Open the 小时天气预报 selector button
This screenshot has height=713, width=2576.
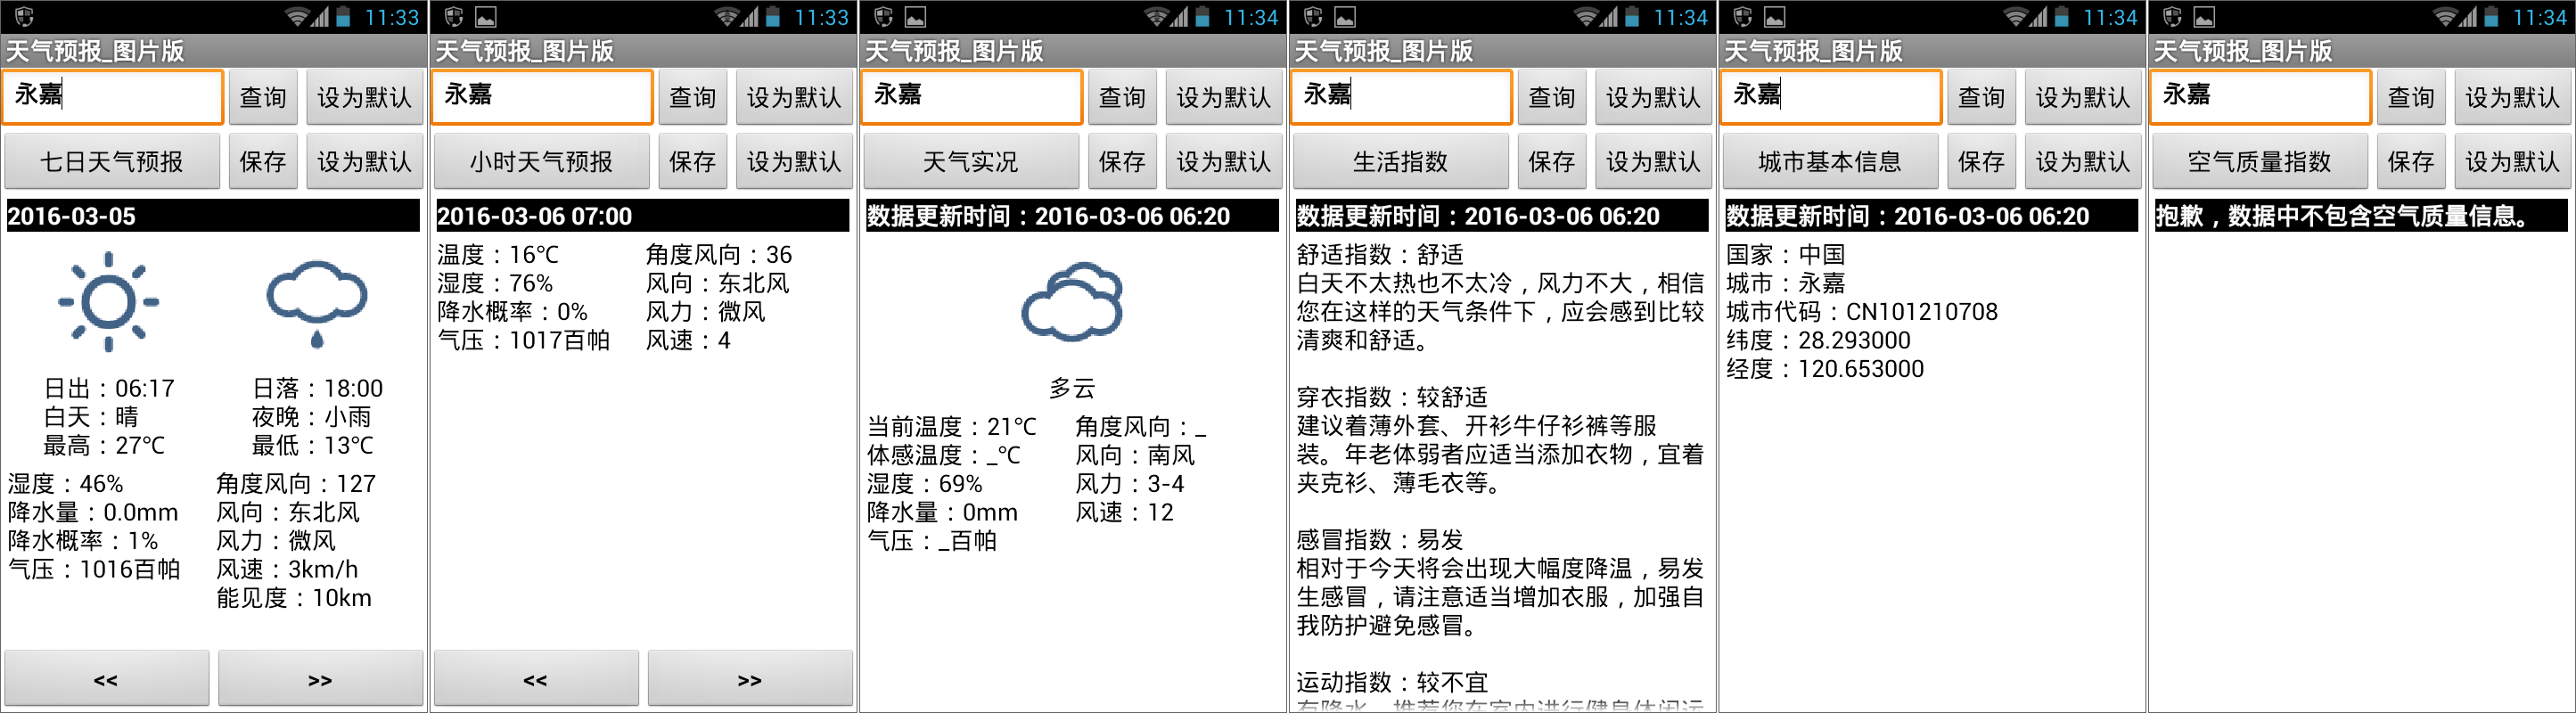(541, 161)
